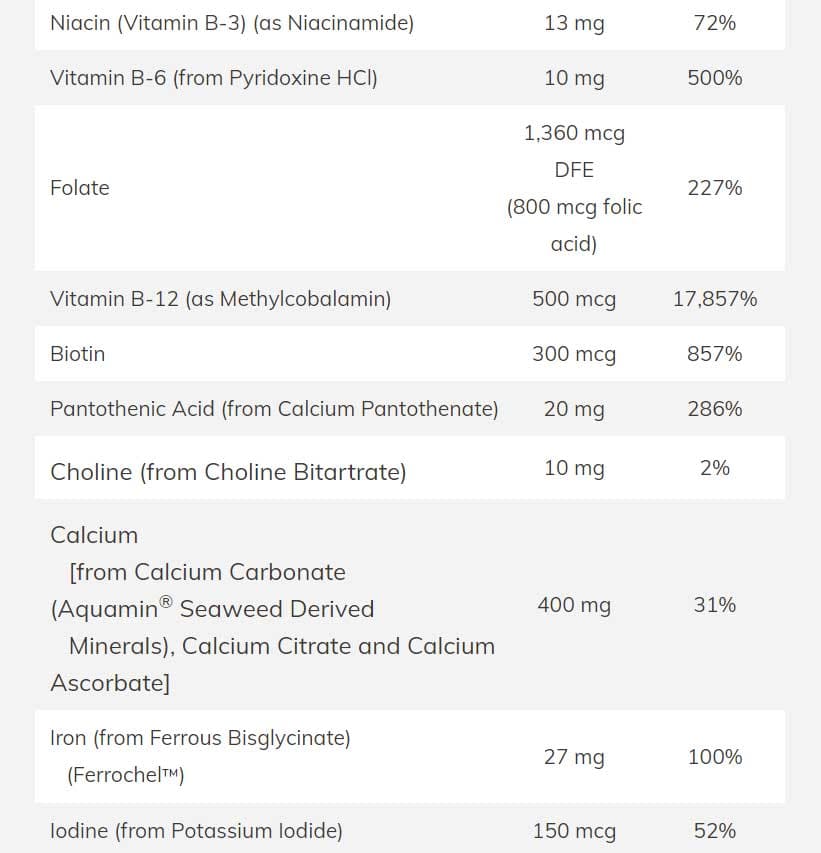Click the 500% daily value for Vitamin B-6

point(714,78)
